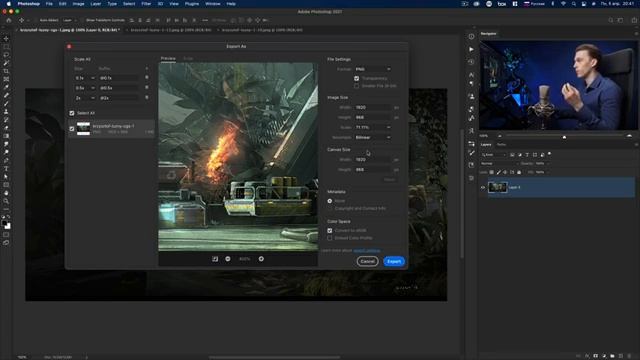Zoom out of the export preview
Image resolution: width=640 pixels, height=360 pixels.
pyautogui.click(x=228, y=259)
